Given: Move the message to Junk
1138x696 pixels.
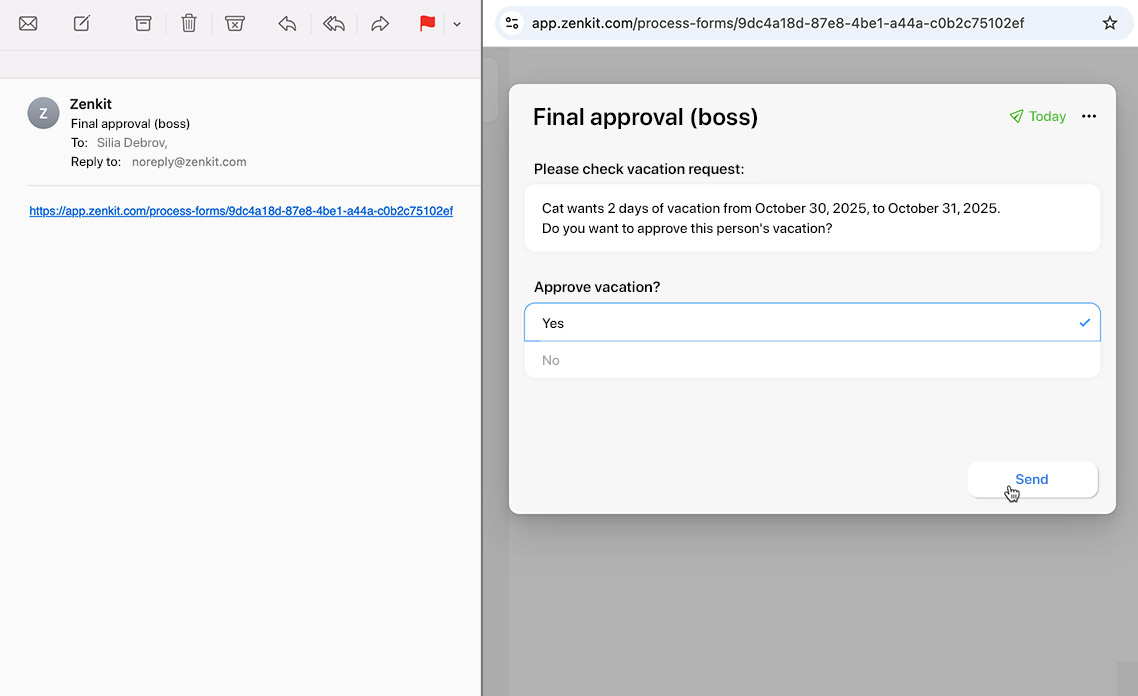Looking at the screenshot, I should click(x=235, y=23).
